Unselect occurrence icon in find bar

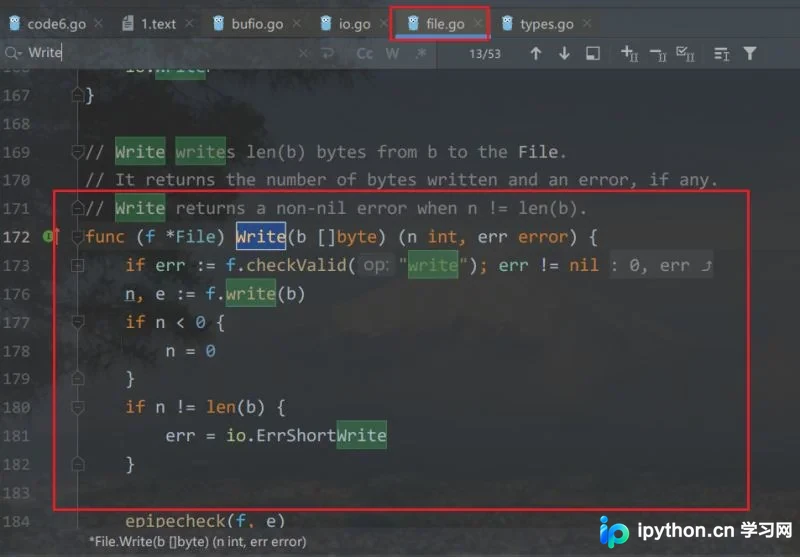click(x=658, y=54)
